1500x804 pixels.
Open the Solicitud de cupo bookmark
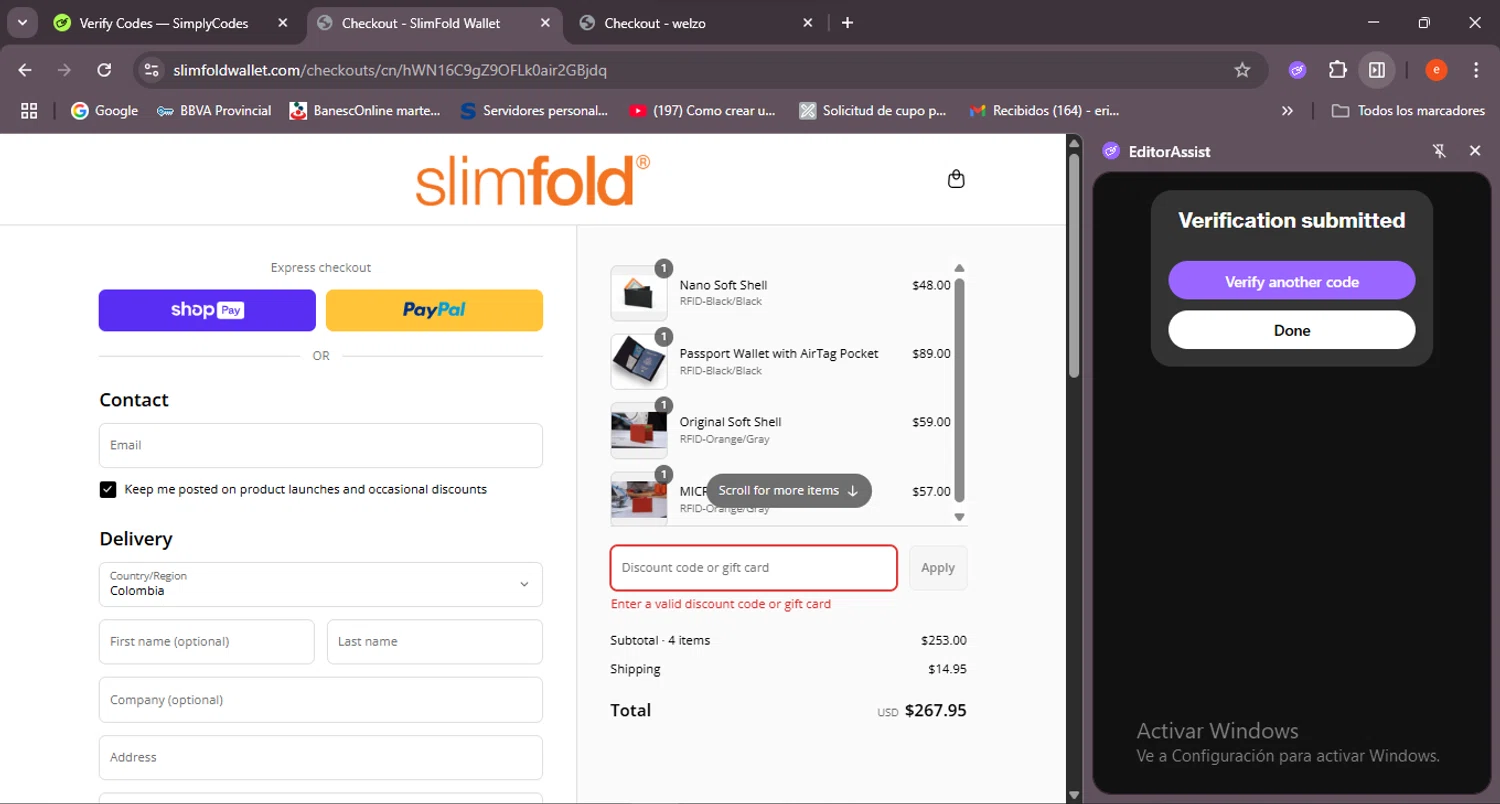pyautogui.click(x=873, y=111)
